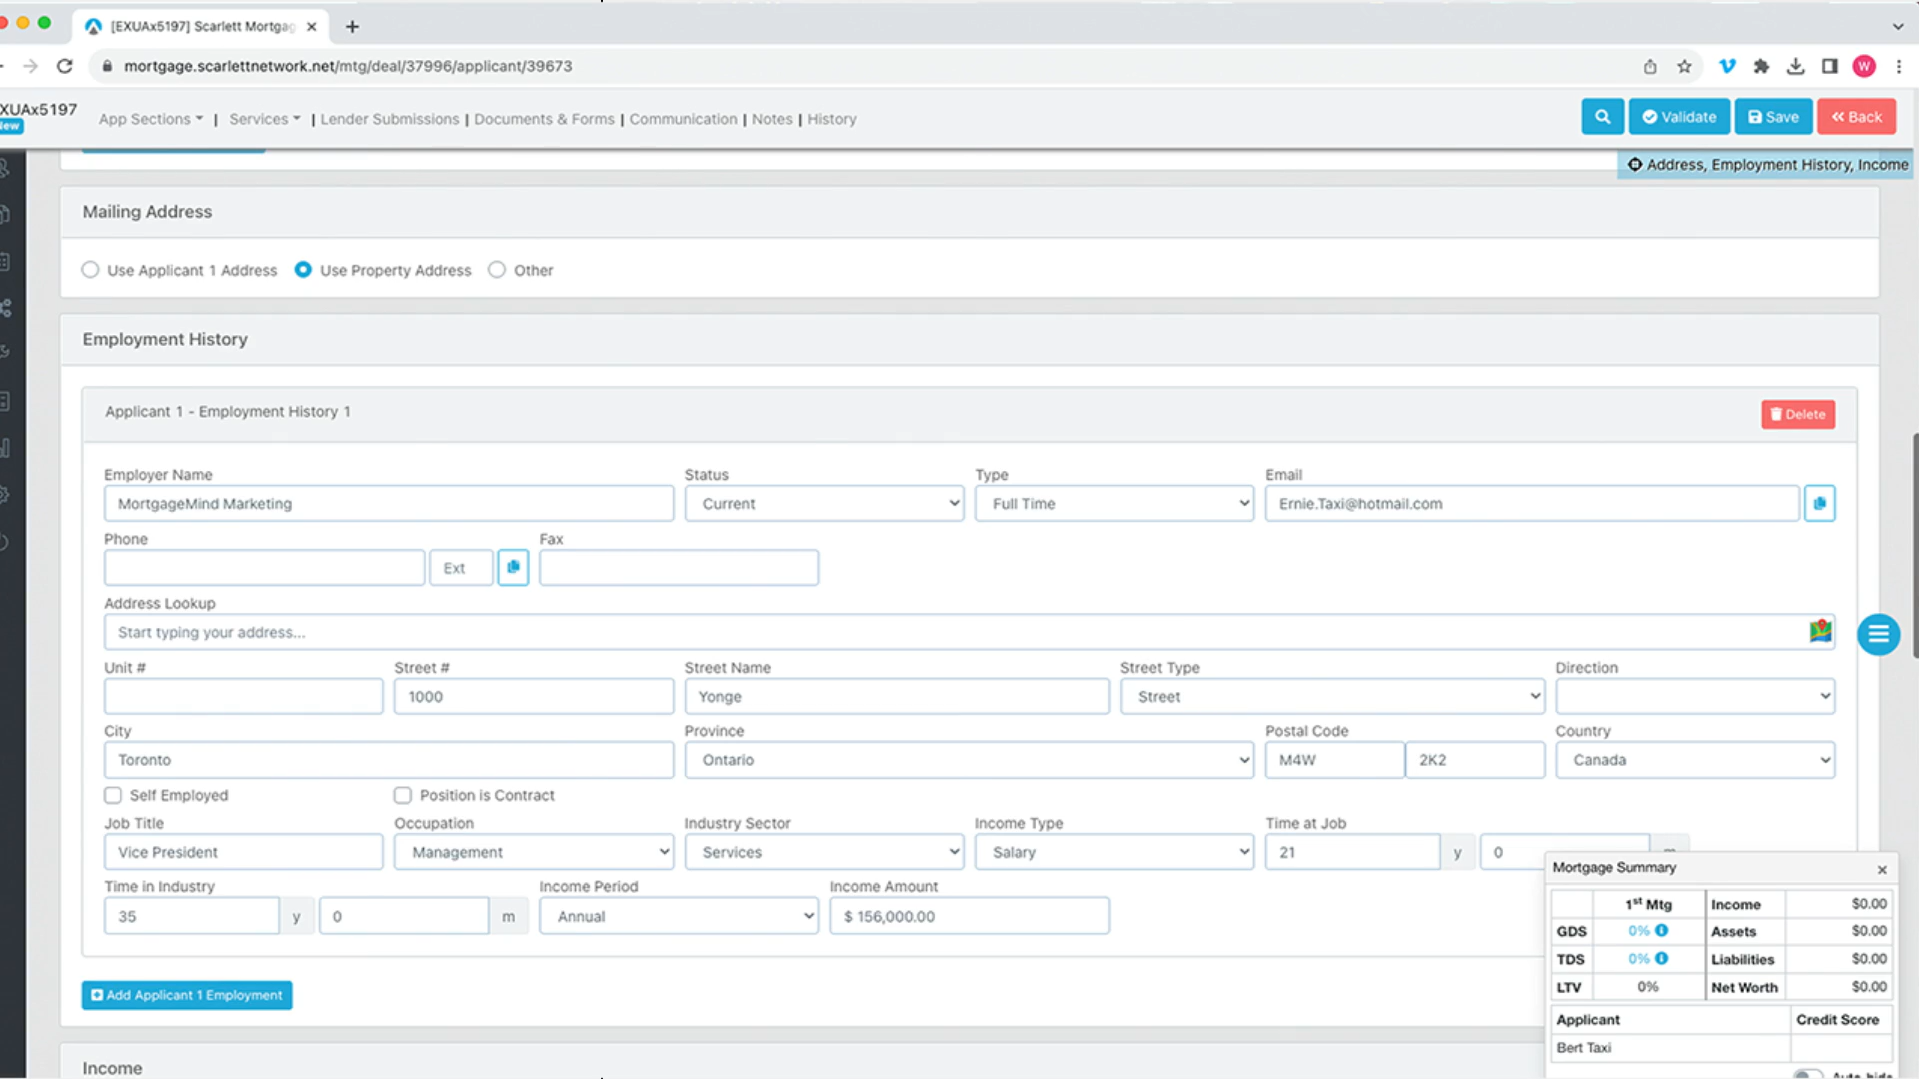Click the blue search magnifier icon button
Image resolution: width=1919 pixels, height=1079 pixels.
tap(1602, 117)
